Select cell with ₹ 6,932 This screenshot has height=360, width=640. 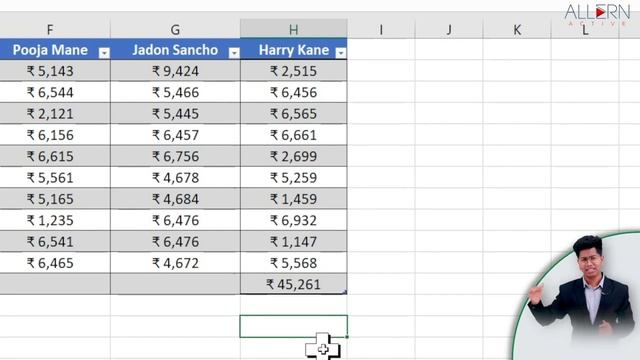293,220
